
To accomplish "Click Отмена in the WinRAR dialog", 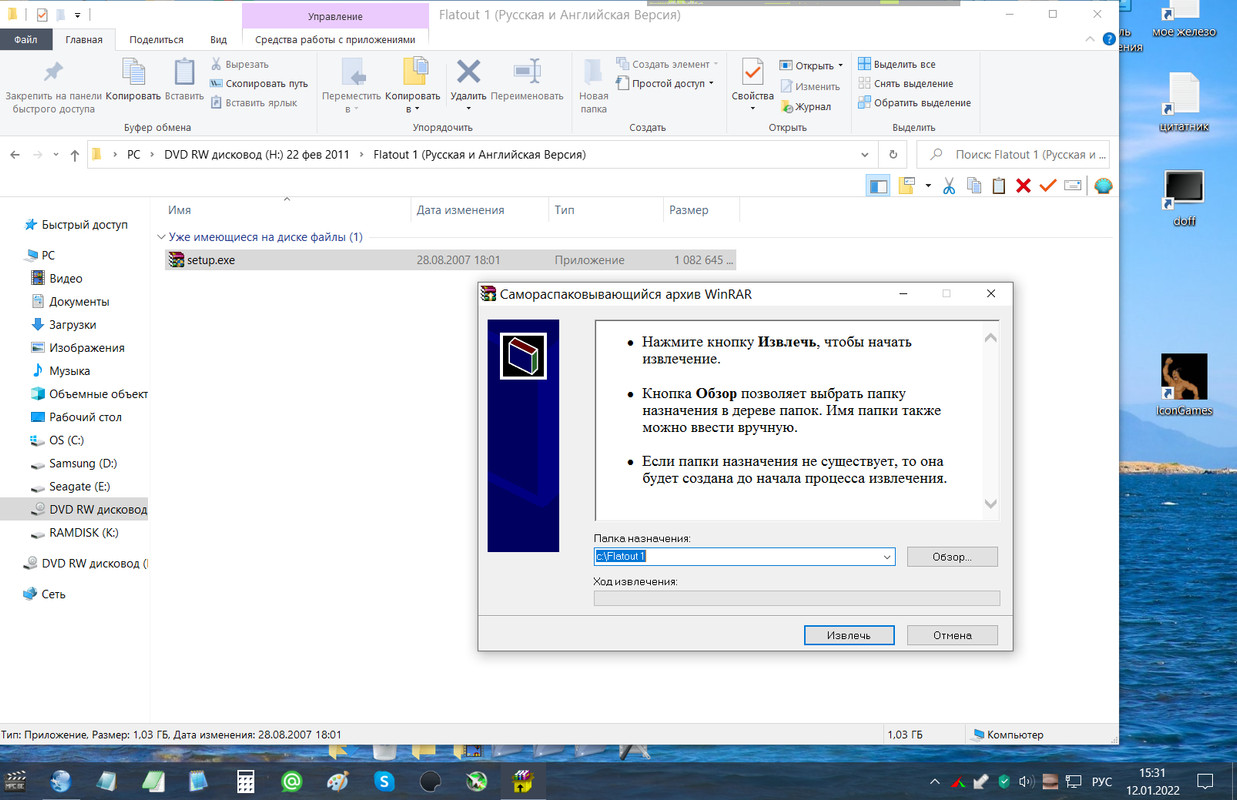I will [952, 635].
